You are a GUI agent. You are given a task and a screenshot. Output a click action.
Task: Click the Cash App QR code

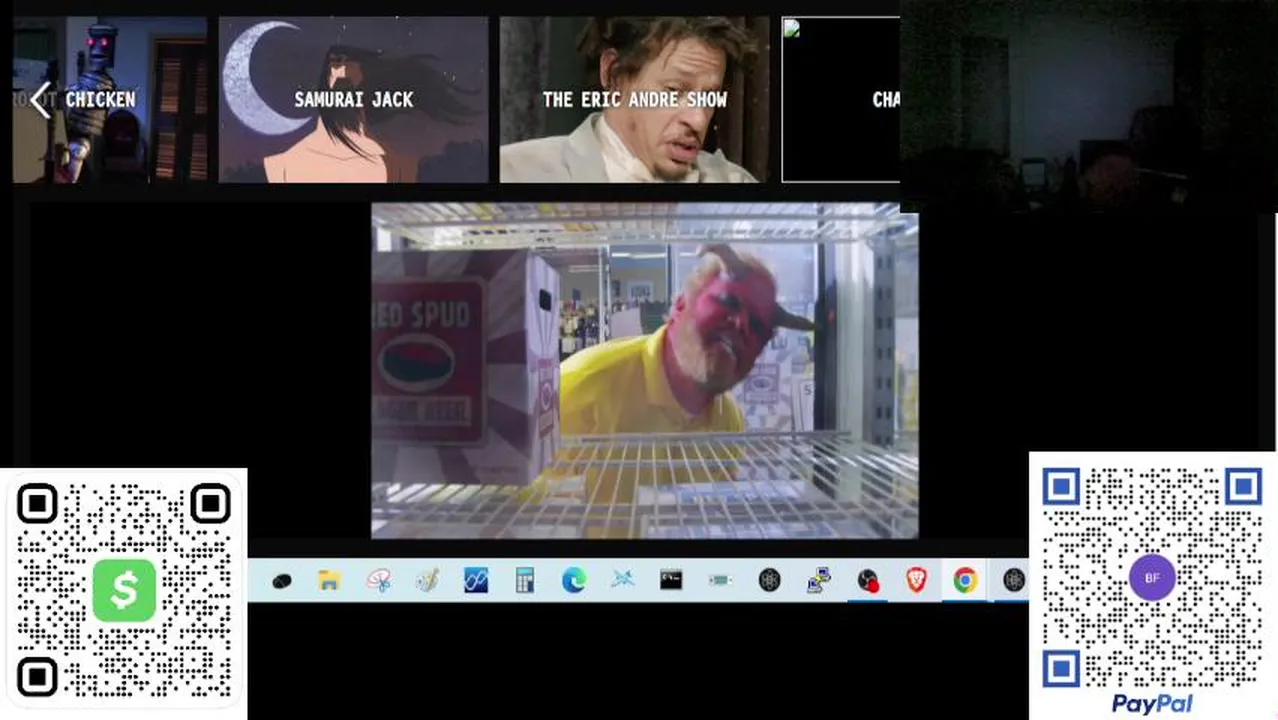click(124, 593)
